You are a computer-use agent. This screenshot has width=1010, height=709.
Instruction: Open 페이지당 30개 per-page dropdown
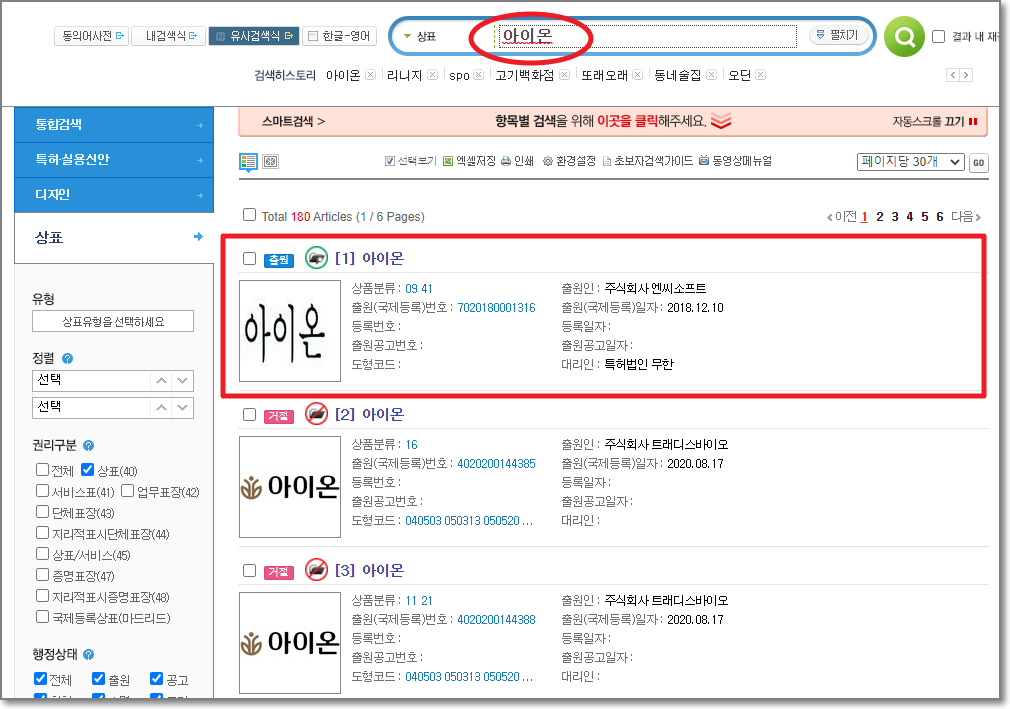coord(910,162)
